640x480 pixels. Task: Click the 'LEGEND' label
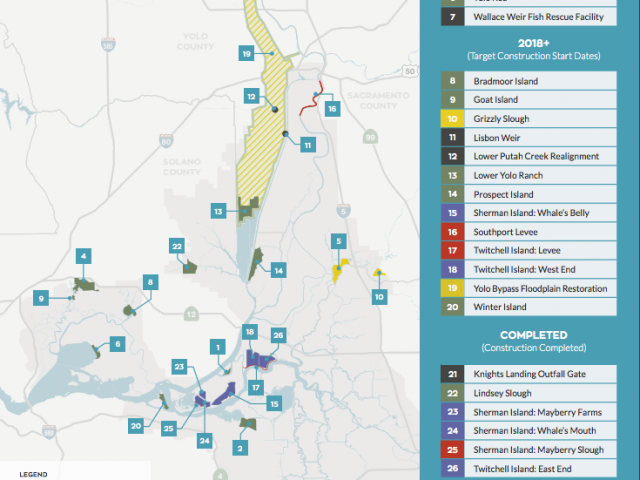click(x=33, y=474)
